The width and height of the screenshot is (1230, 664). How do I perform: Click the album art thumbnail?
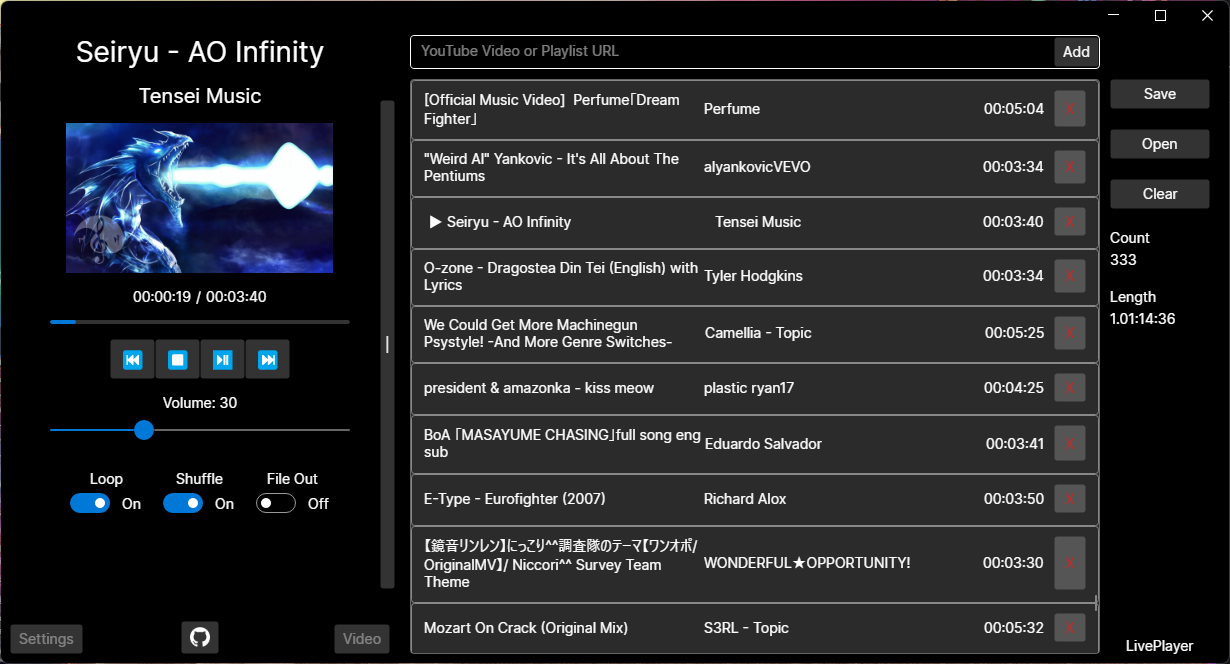pyautogui.click(x=199, y=198)
